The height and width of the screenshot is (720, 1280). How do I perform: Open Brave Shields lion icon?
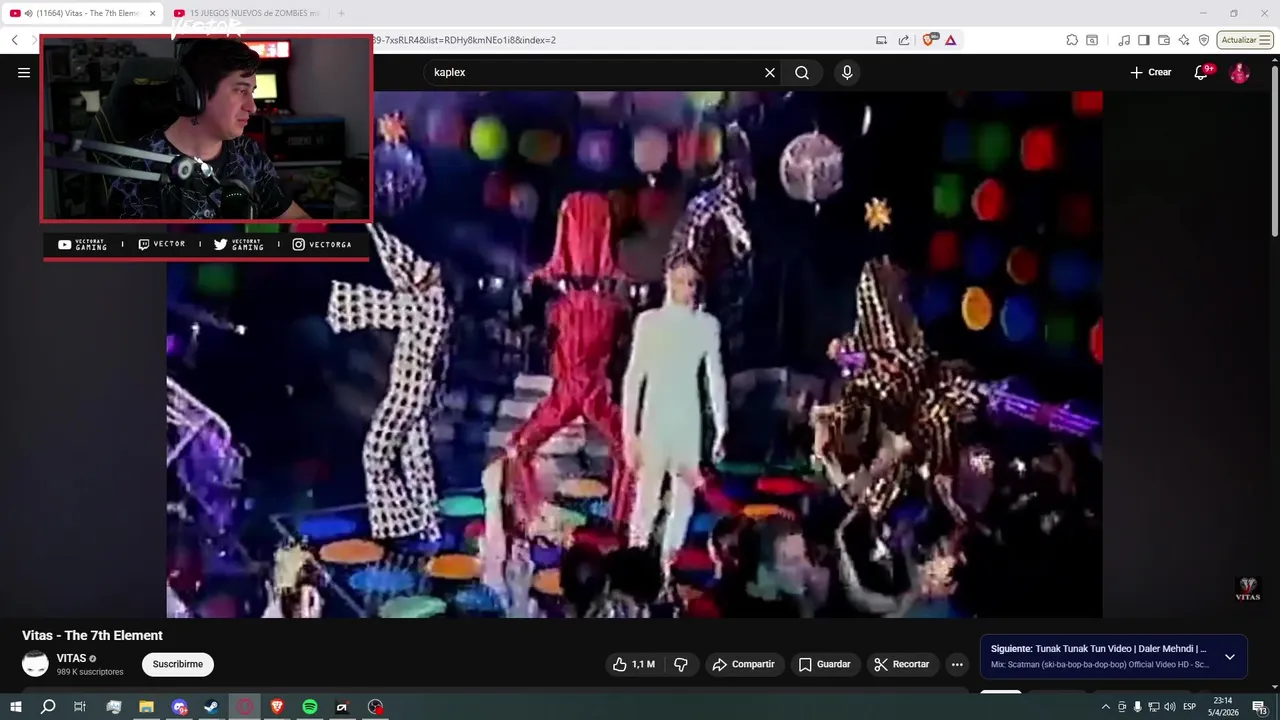[x=930, y=40]
